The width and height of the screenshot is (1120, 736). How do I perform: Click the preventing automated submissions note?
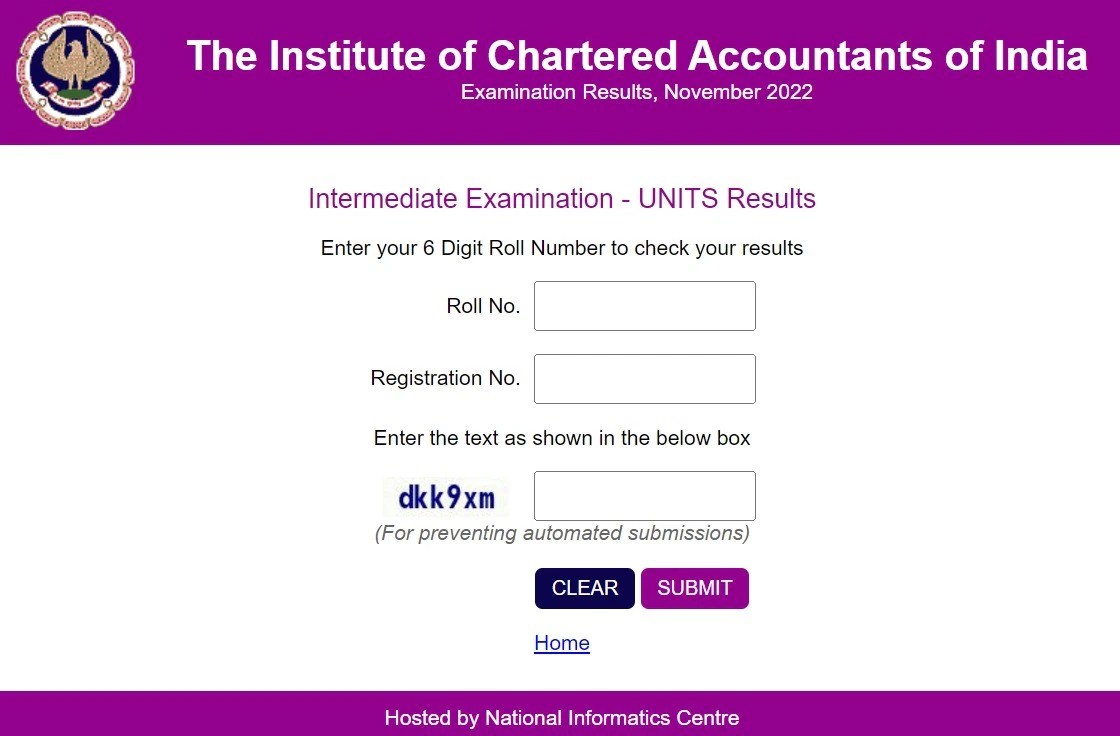[x=562, y=533]
